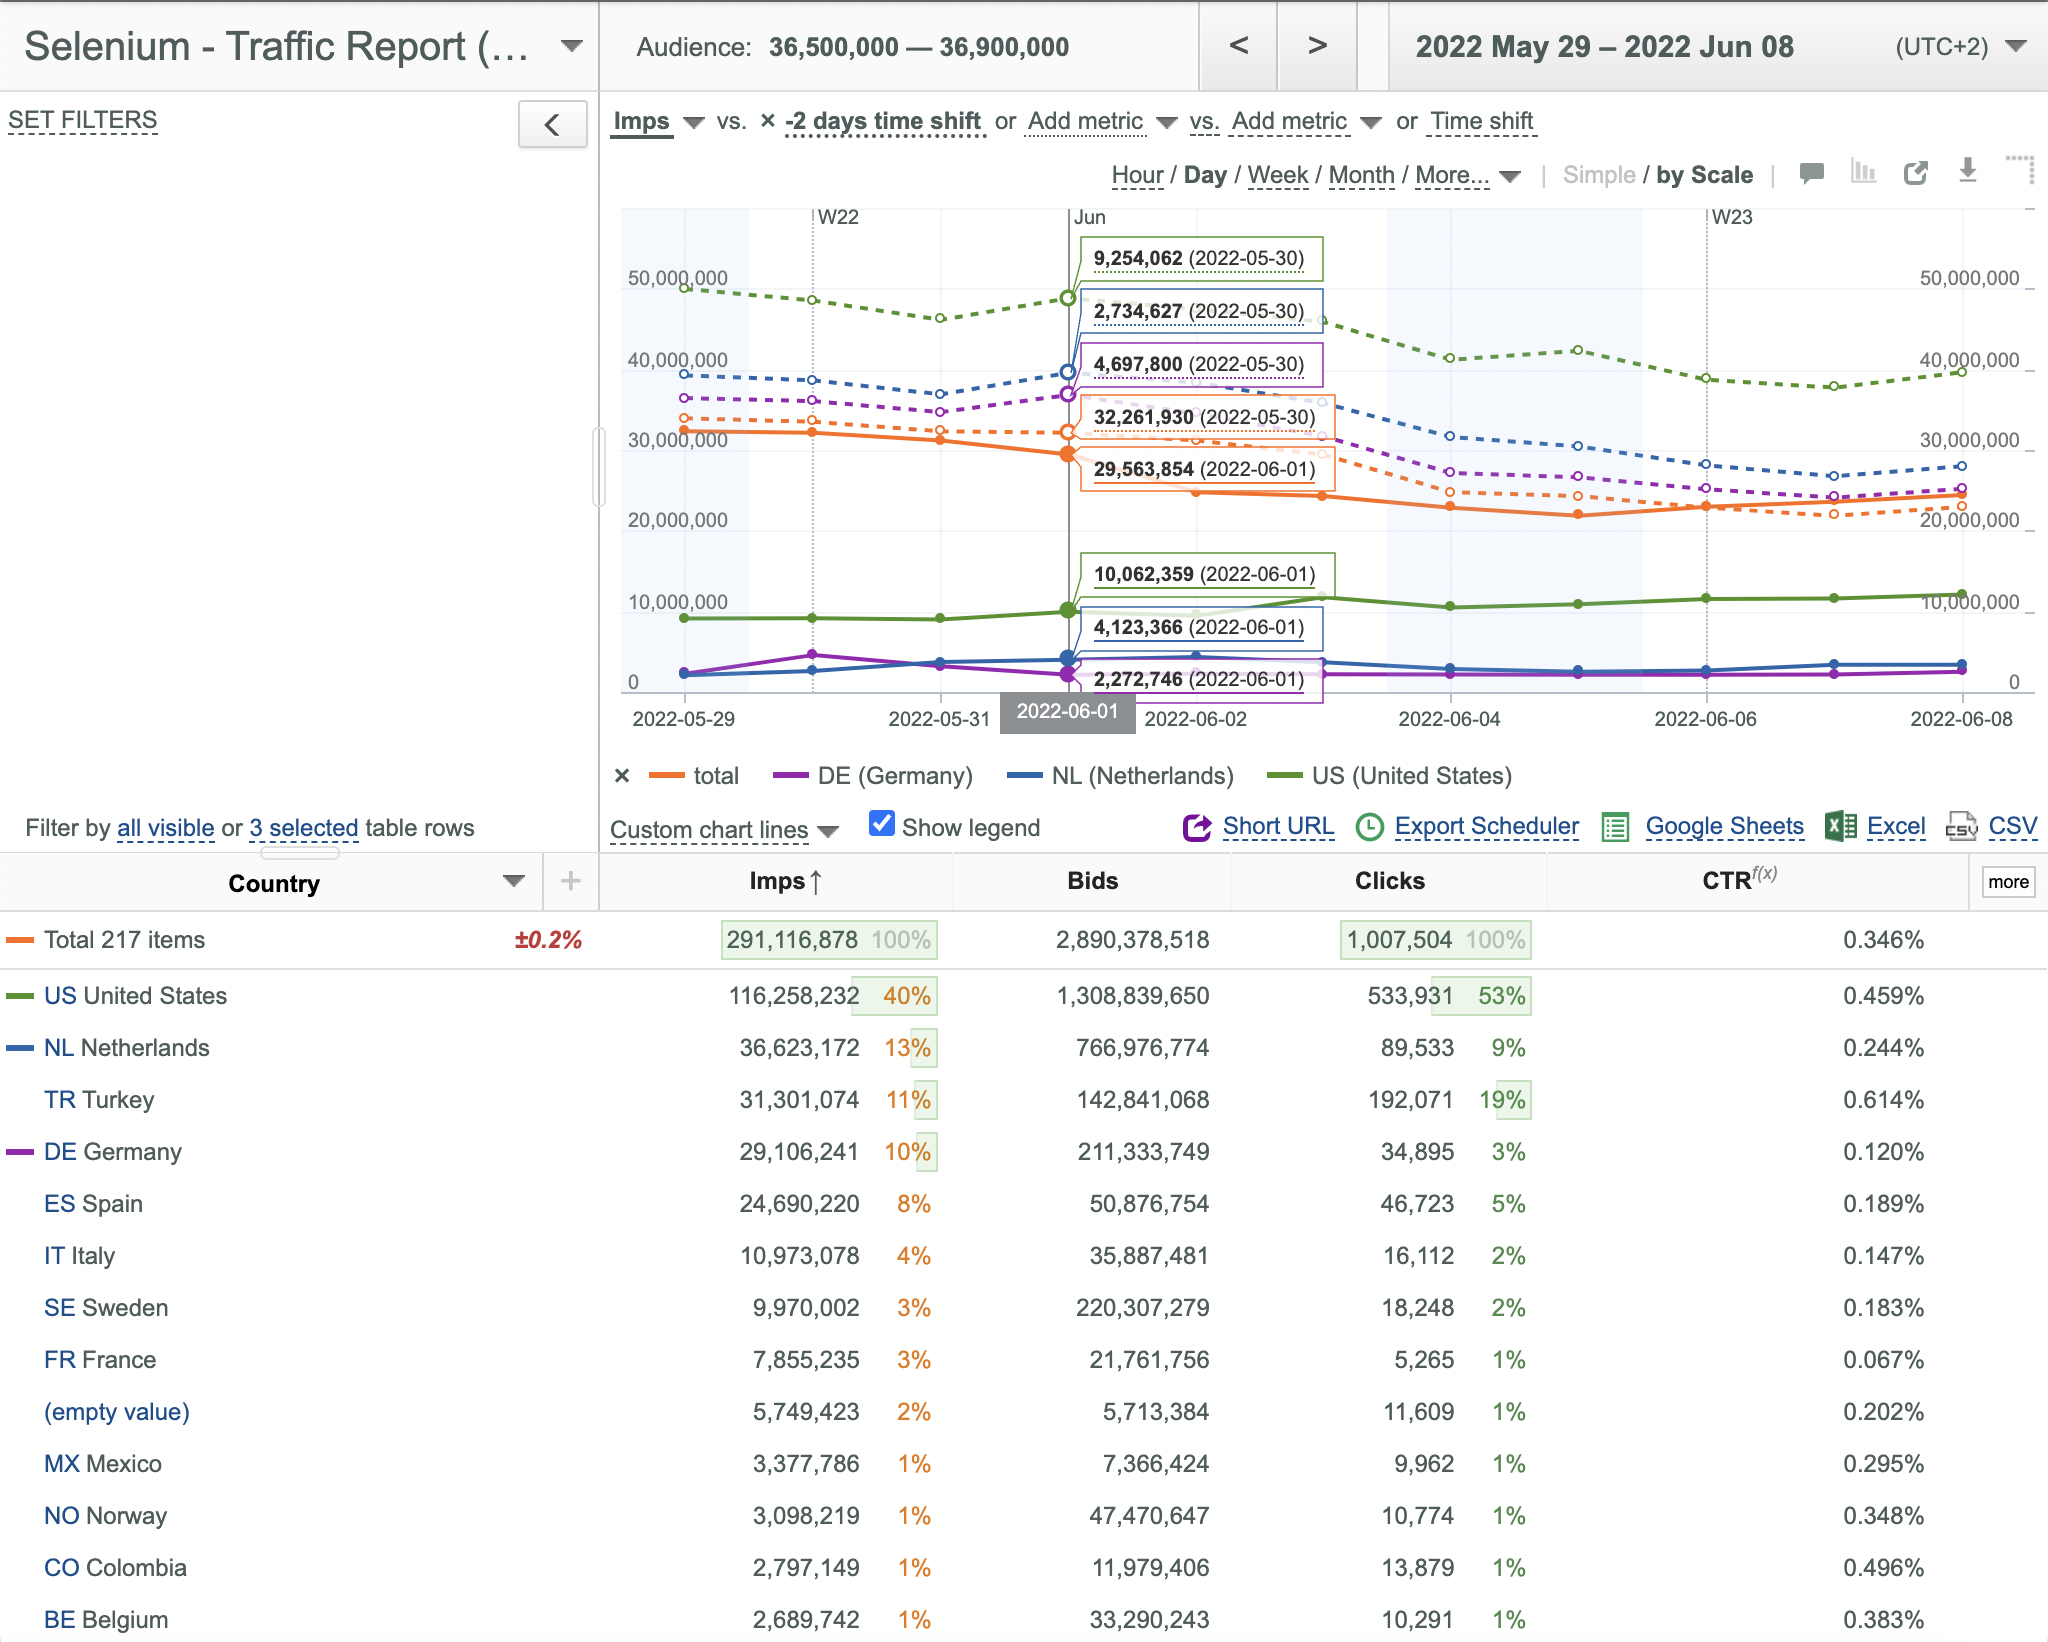Image resolution: width=2048 pixels, height=1642 pixels.
Task: Open chart in new window icon
Action: click(1915, 173)
